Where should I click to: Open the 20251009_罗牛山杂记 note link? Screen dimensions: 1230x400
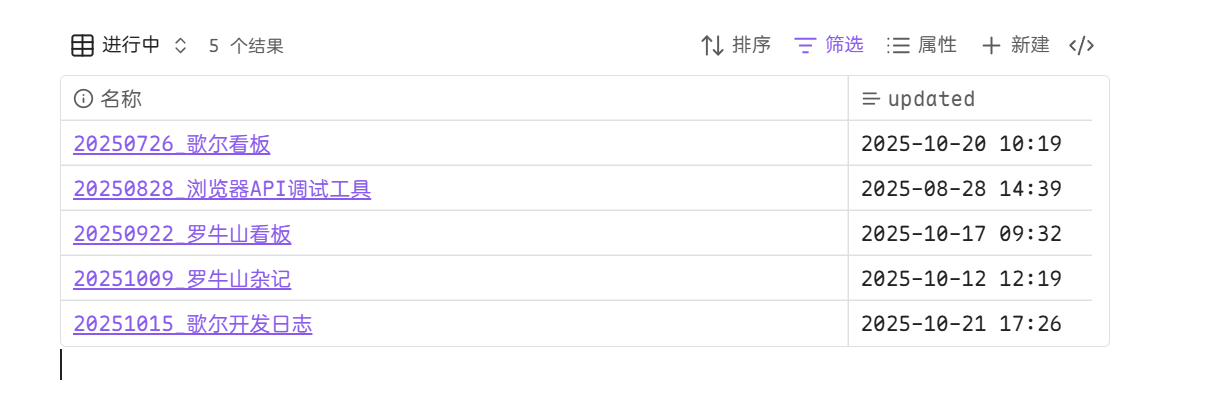[x=182, y=279]
